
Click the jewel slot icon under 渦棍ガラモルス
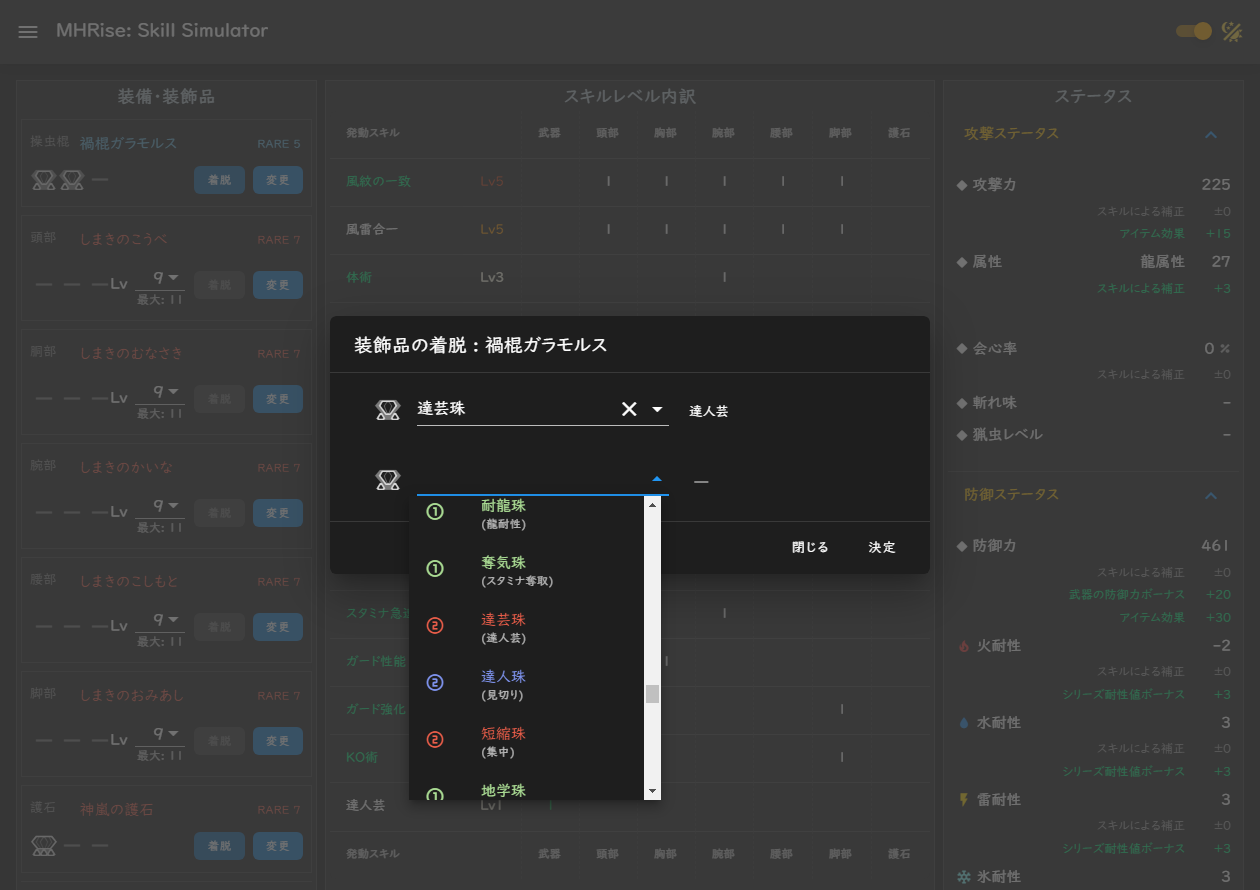coord(44,179)
